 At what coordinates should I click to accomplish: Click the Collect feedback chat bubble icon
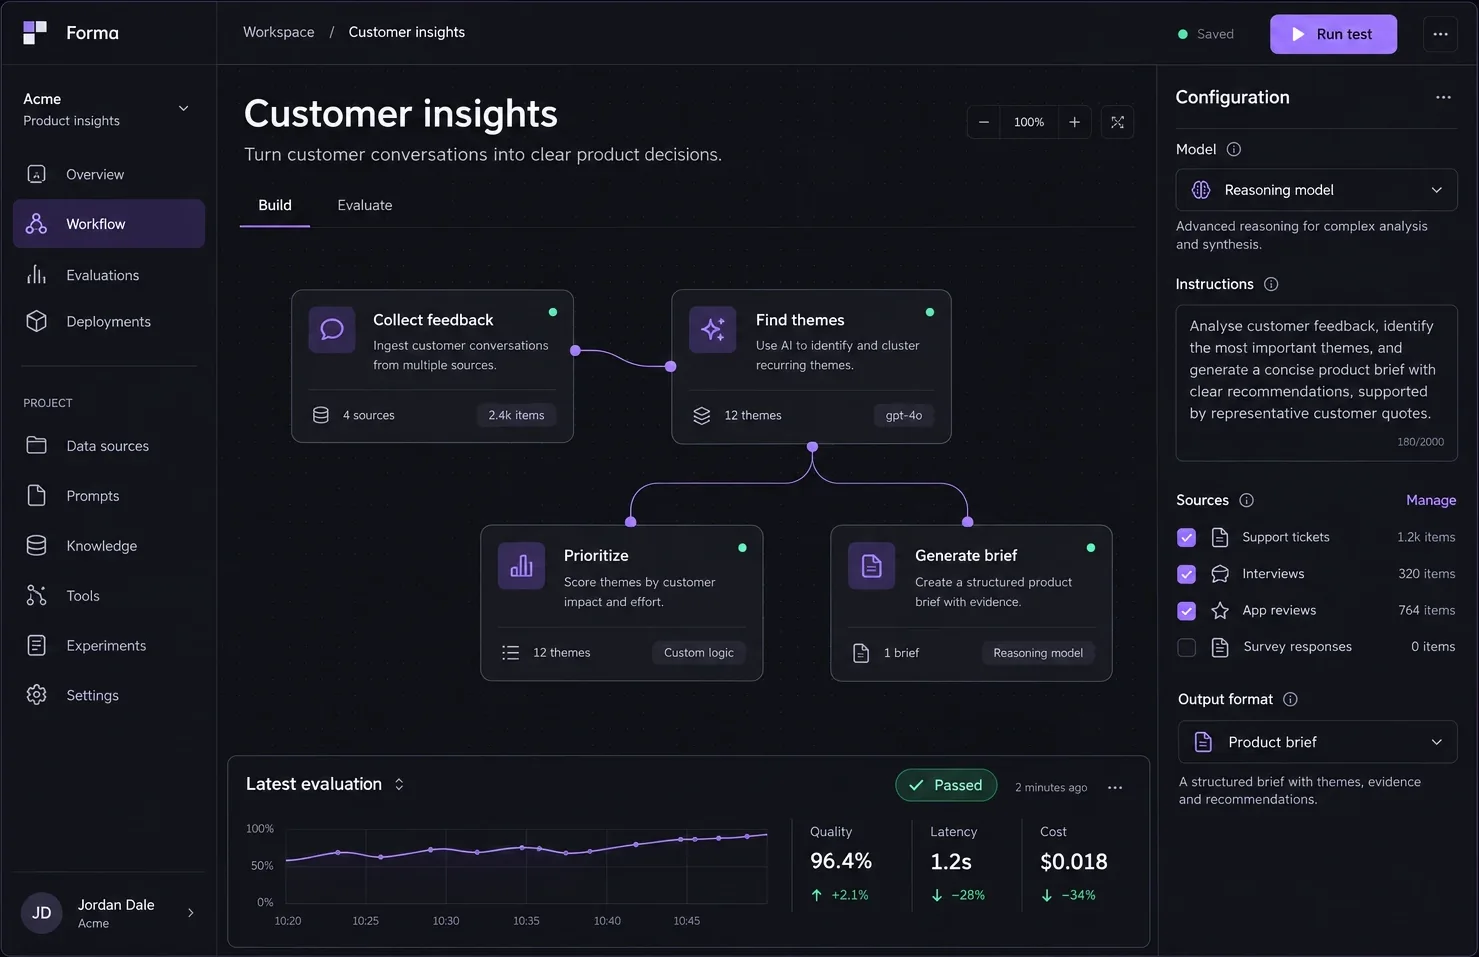point(332,329)
